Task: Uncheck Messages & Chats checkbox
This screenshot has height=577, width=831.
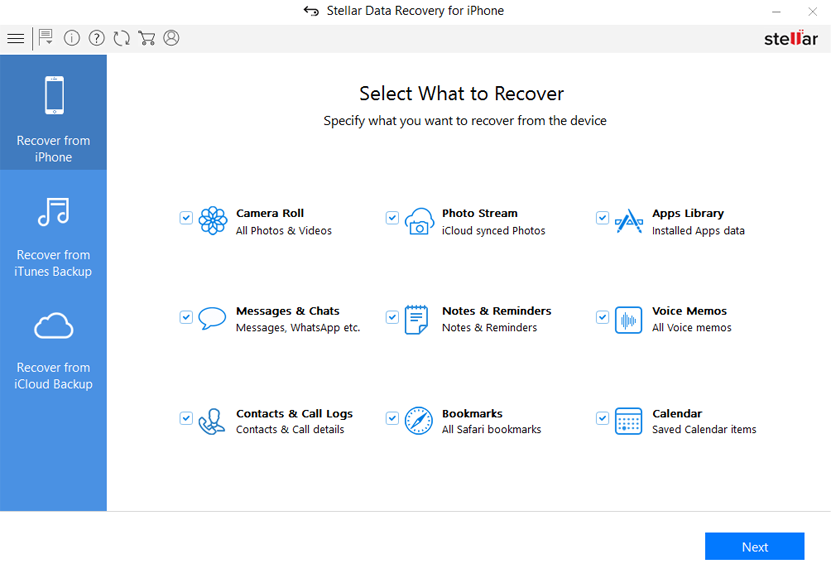Action: pyautogui.click(x=186, y=317)
